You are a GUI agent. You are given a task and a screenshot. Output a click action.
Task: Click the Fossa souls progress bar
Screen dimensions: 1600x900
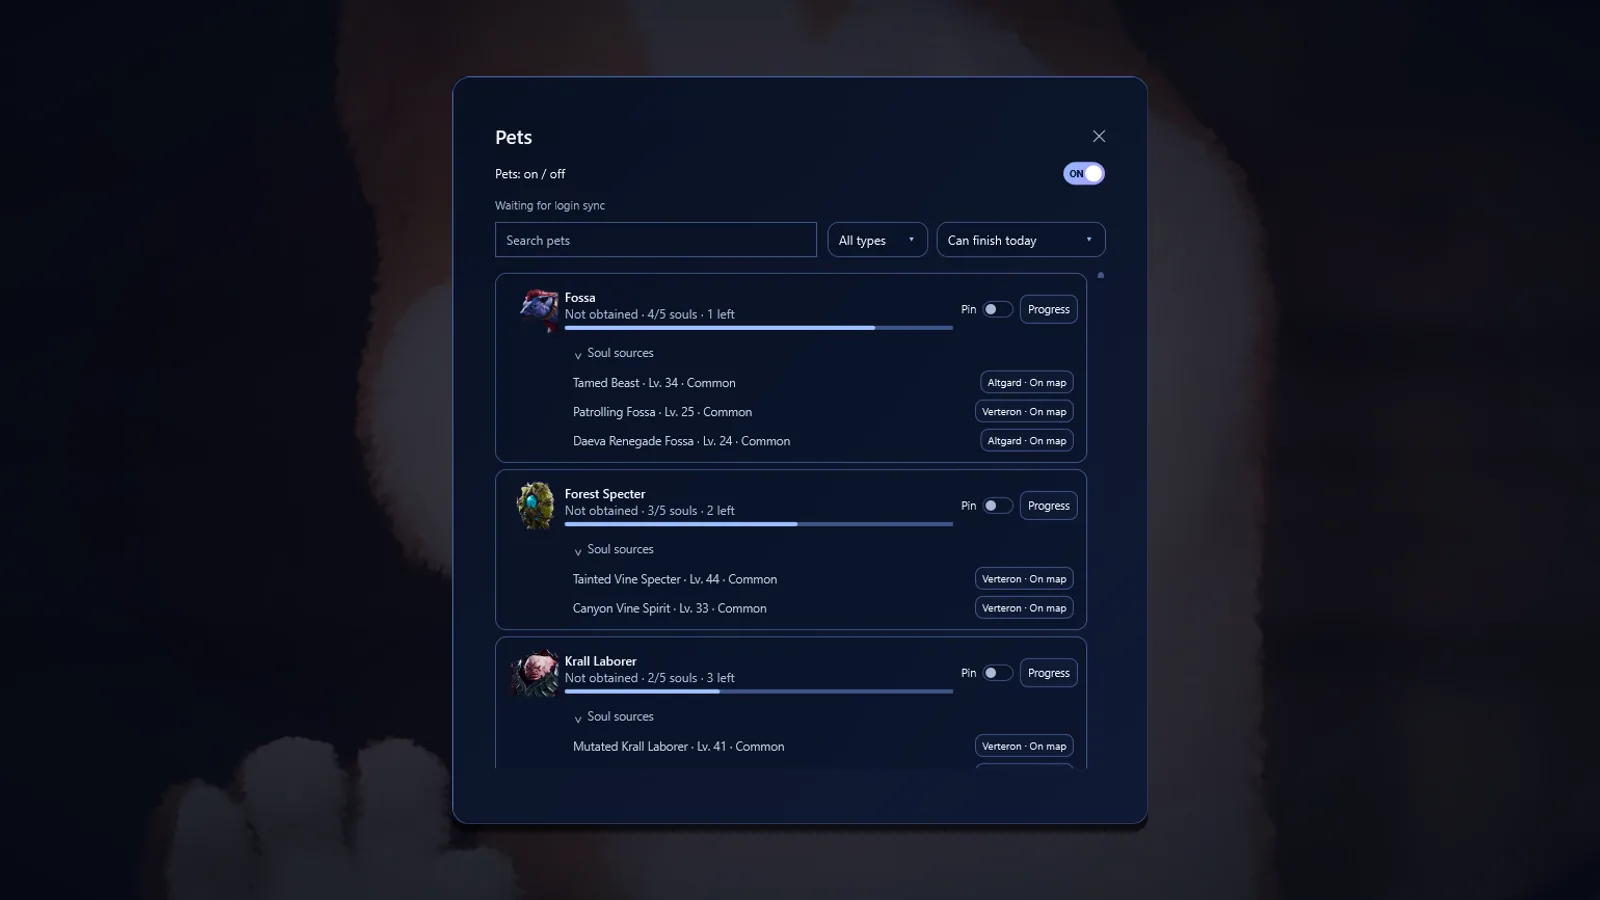[x=759, y=328]
